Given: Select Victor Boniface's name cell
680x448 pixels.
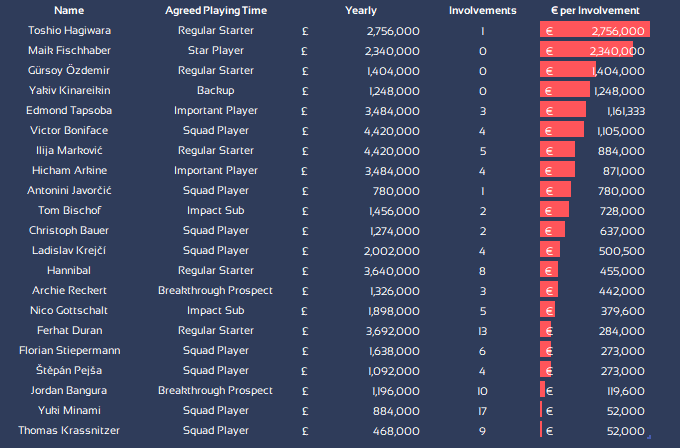Looking at the screenshot, I should click(x=69, y=131).
